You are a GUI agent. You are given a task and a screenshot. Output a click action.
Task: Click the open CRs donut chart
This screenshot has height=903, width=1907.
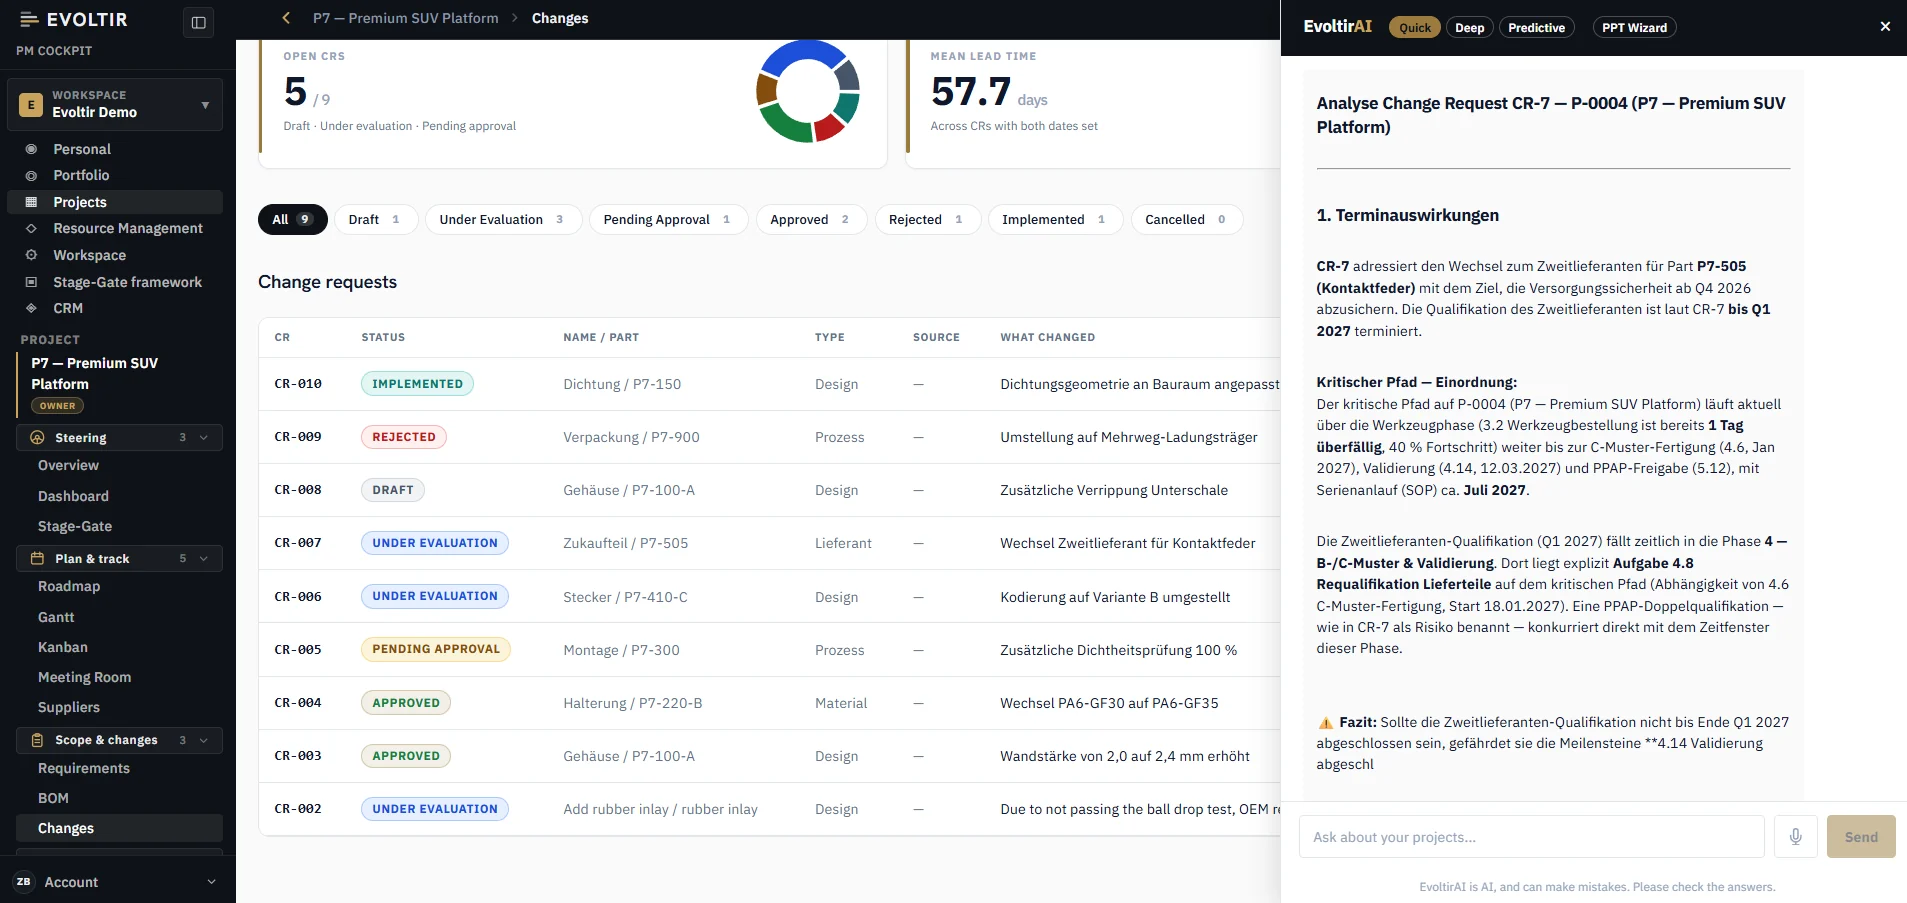click(x=808, y=91)
